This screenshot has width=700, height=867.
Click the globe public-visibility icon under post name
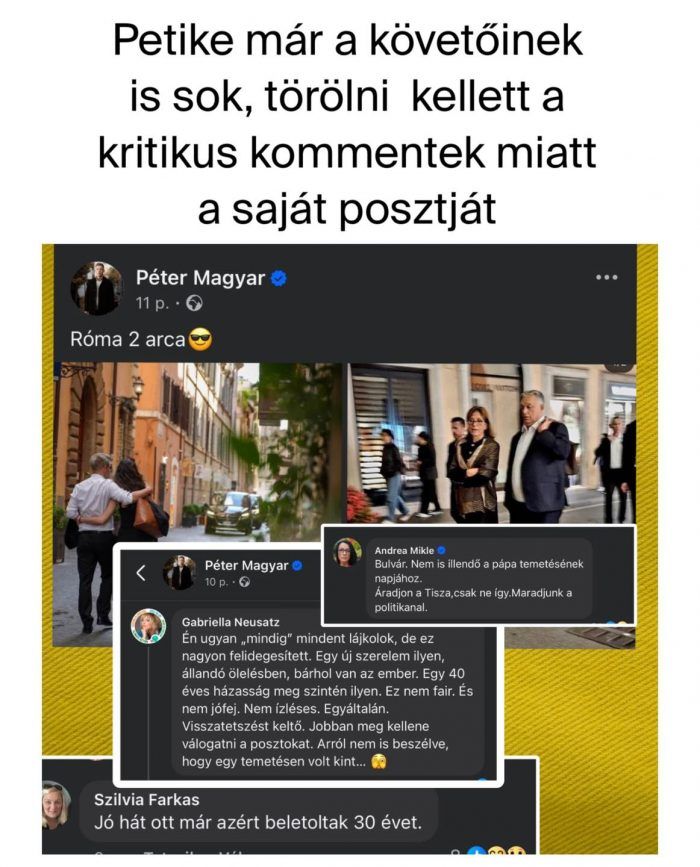[194, 303]
